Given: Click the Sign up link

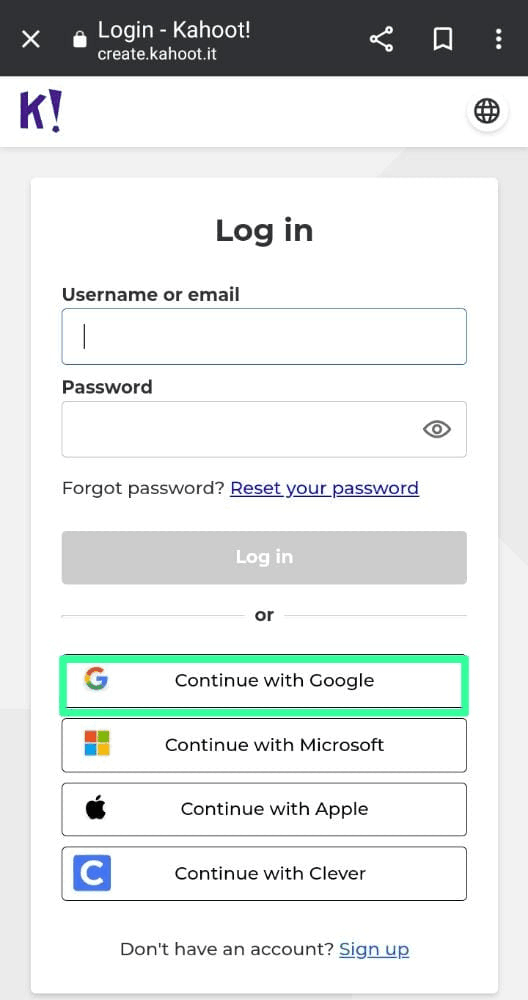Looking at the screenshot, I should point(374,950).
